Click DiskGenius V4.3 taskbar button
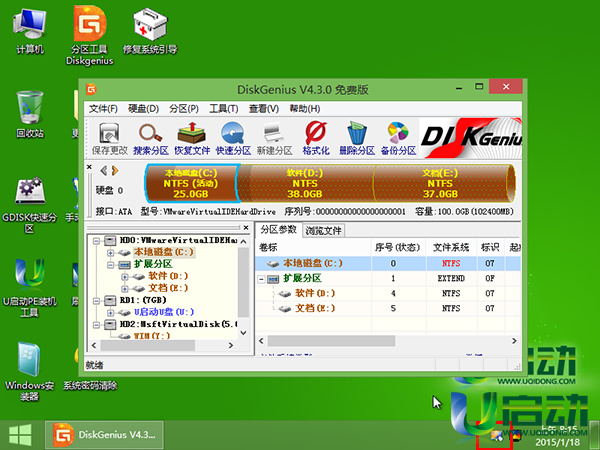The width and height of the screenshot is (600, 450). (104, 435)
